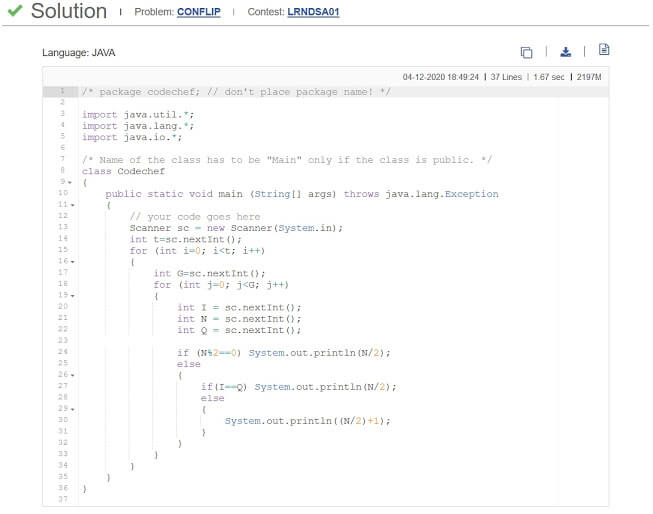Click the 'int I = sc.nextInt();' line
The image size is (653, 514).
(239, 307)
